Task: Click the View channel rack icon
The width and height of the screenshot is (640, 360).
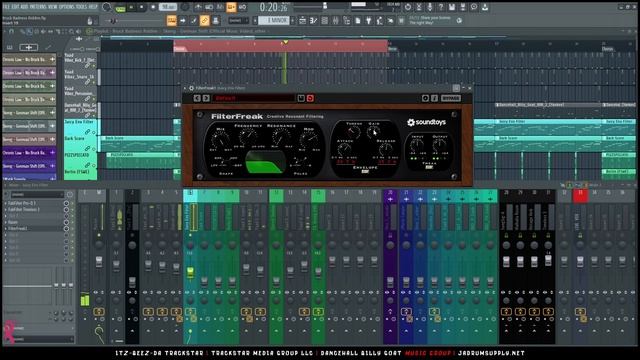Action: pos(325,20)
